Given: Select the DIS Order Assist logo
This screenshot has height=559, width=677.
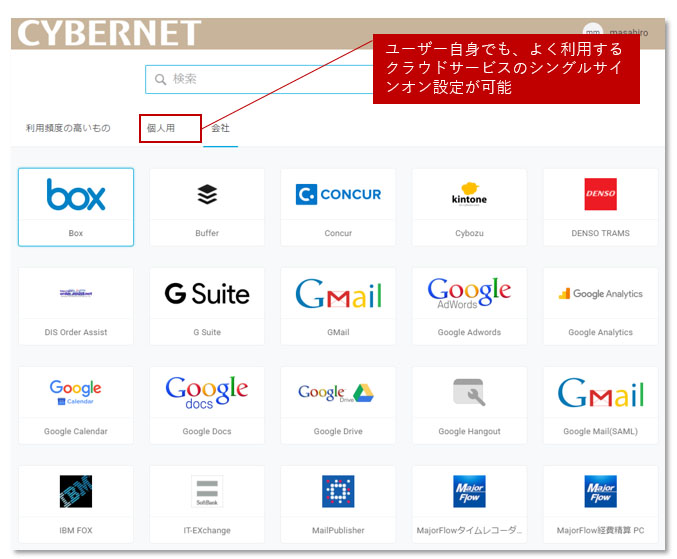Looking at the screenshot, I should coord(76,294).
